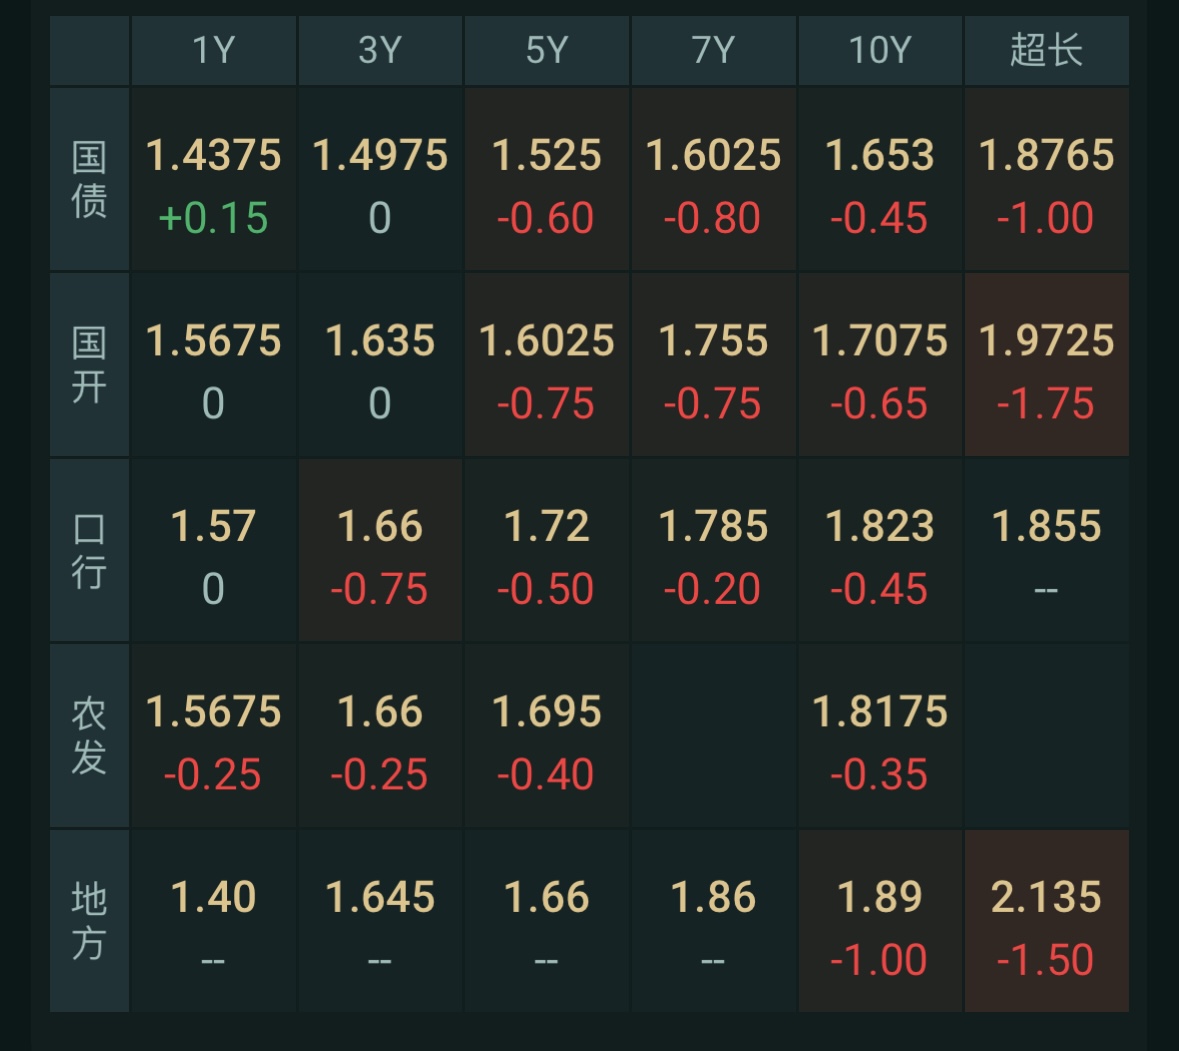Open 国开 5Y cell 1.6025
The height and width of the screenshot is (1051, 1179).
point(547,364)
